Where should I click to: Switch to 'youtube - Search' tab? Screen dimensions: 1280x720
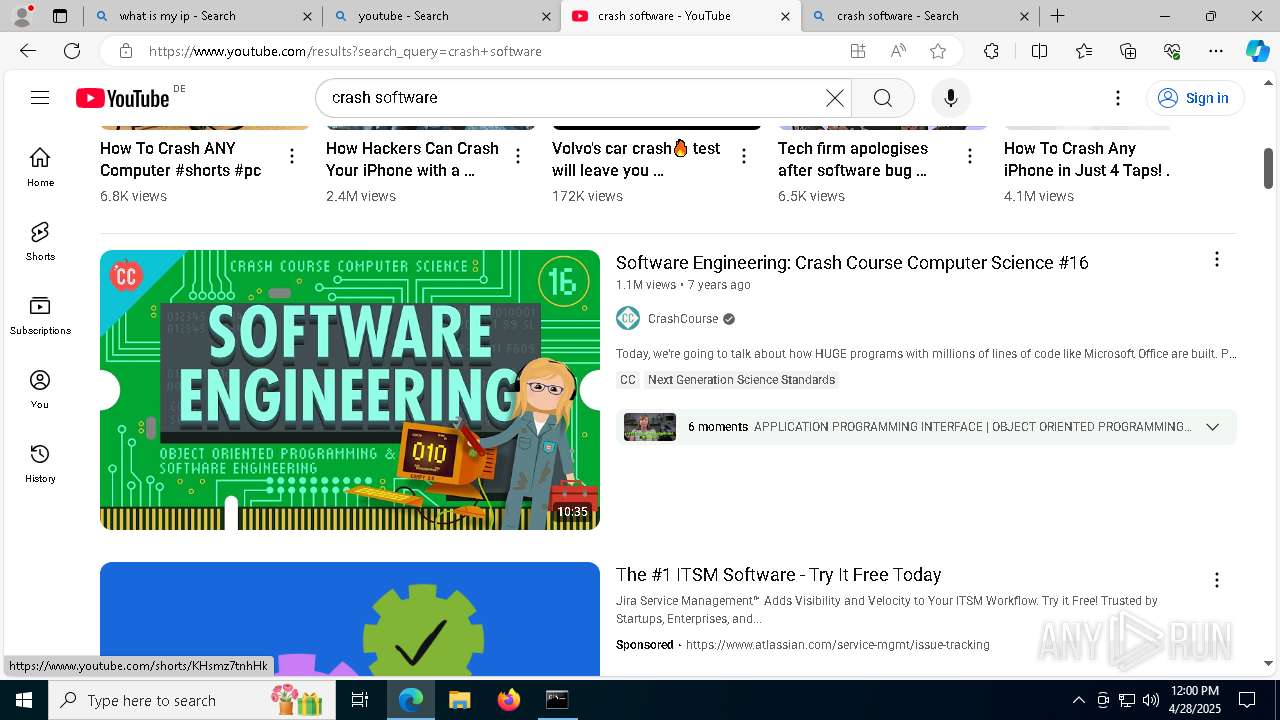(441, 16)
